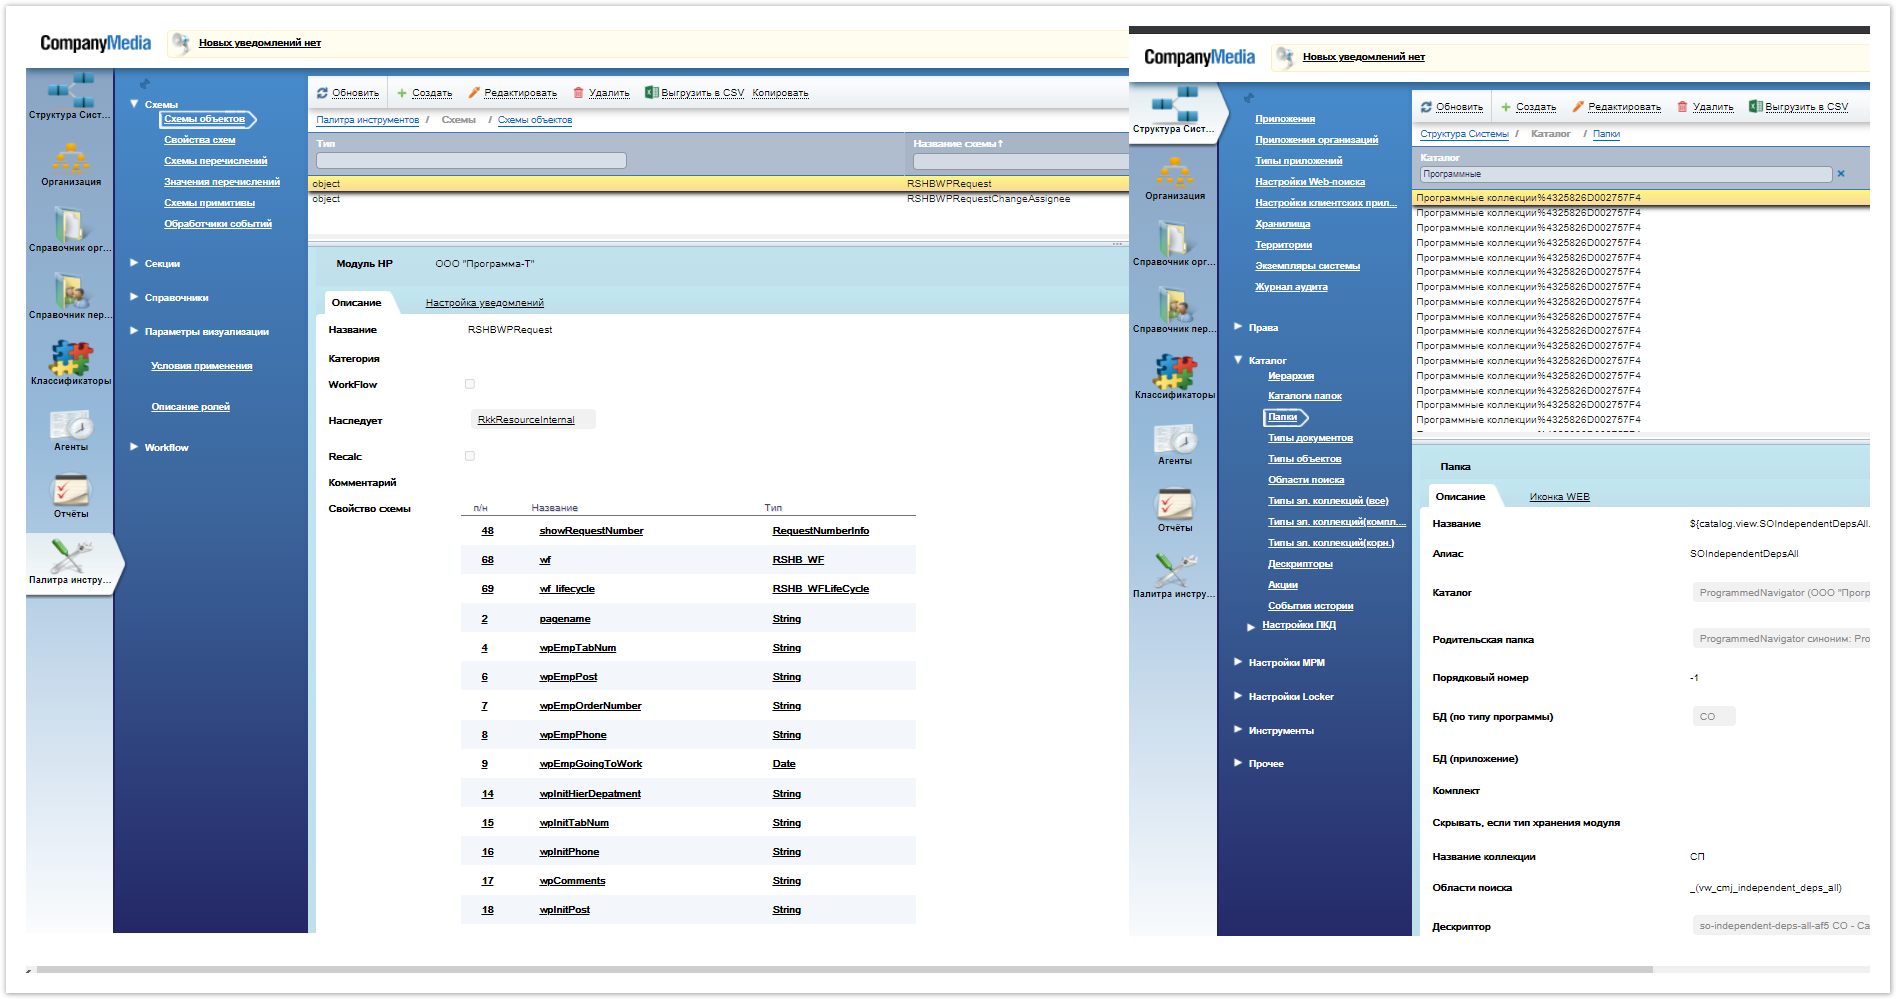
Task: Click pin icon atop left window navigation panel
Action: [x=145, y=84]
